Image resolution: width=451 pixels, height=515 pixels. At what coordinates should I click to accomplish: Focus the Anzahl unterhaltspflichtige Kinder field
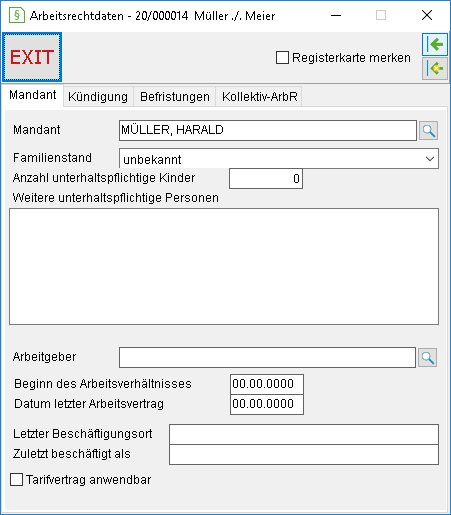pyautogui.click(x=266, y=179)
